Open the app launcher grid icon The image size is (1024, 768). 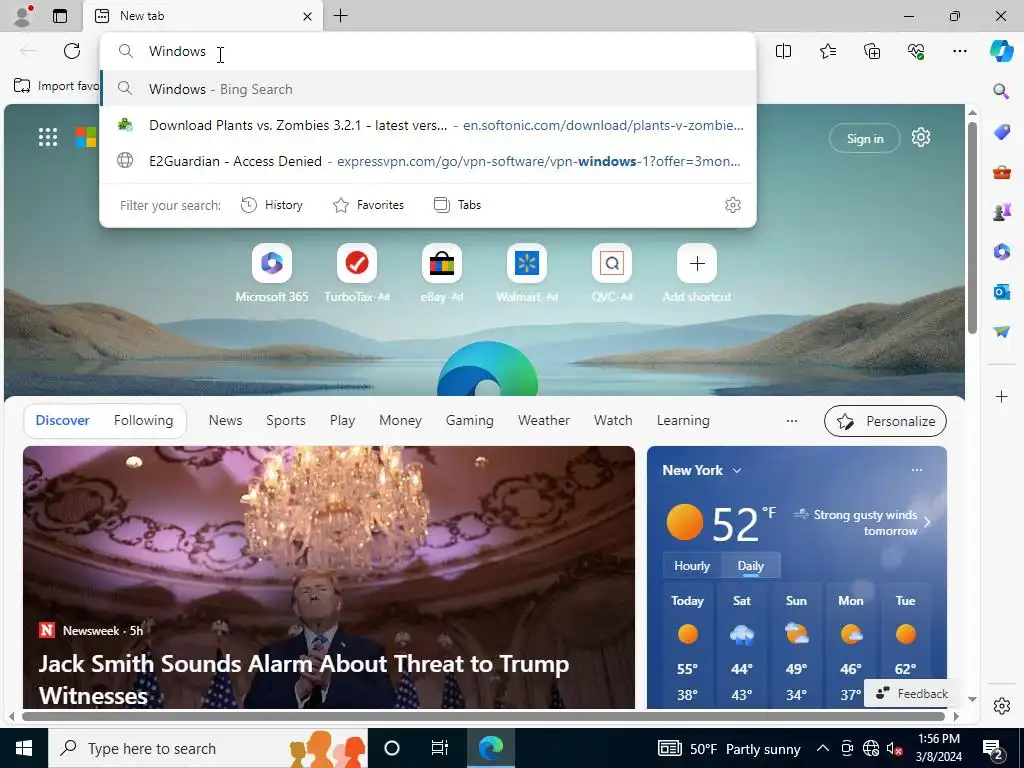coord(48,137)
